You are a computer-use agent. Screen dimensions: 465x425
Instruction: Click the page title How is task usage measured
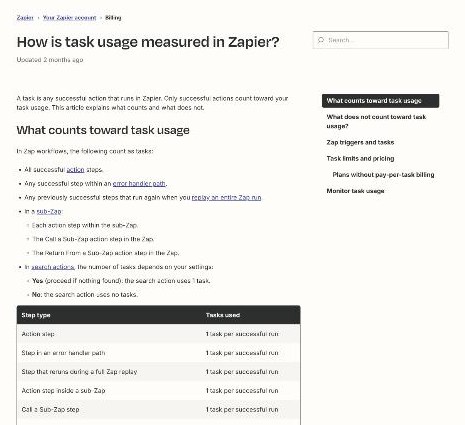(148, 42)
